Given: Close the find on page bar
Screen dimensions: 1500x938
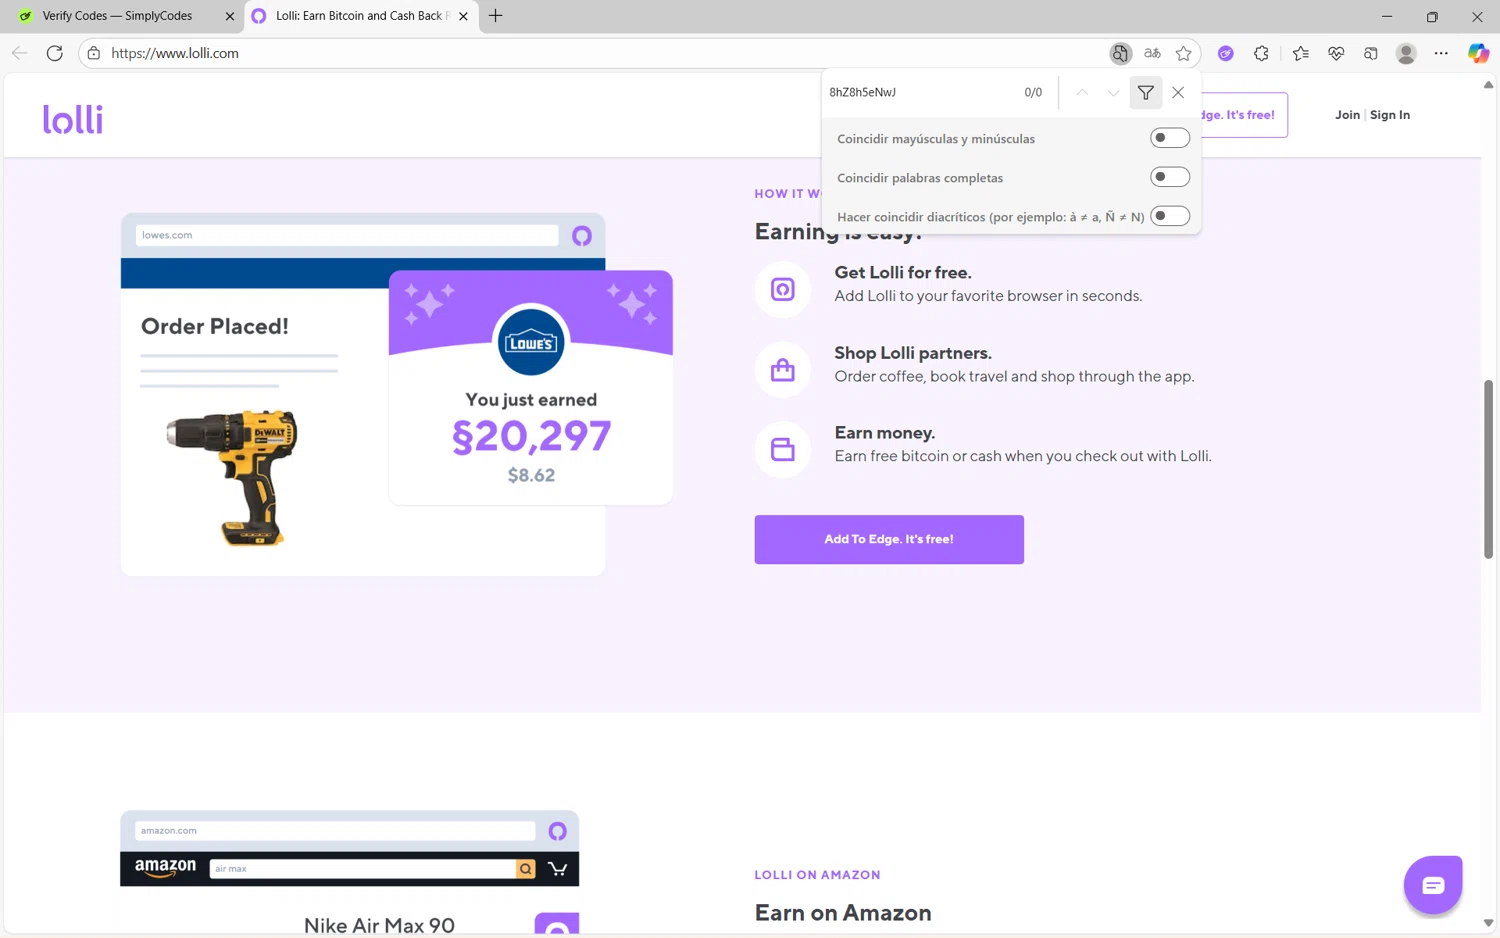Looking at the screenshot, I should click(x=1178, y=92).
